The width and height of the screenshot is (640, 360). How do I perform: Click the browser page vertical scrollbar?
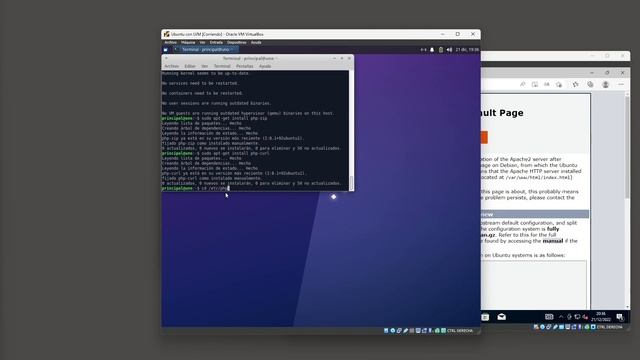627,200
